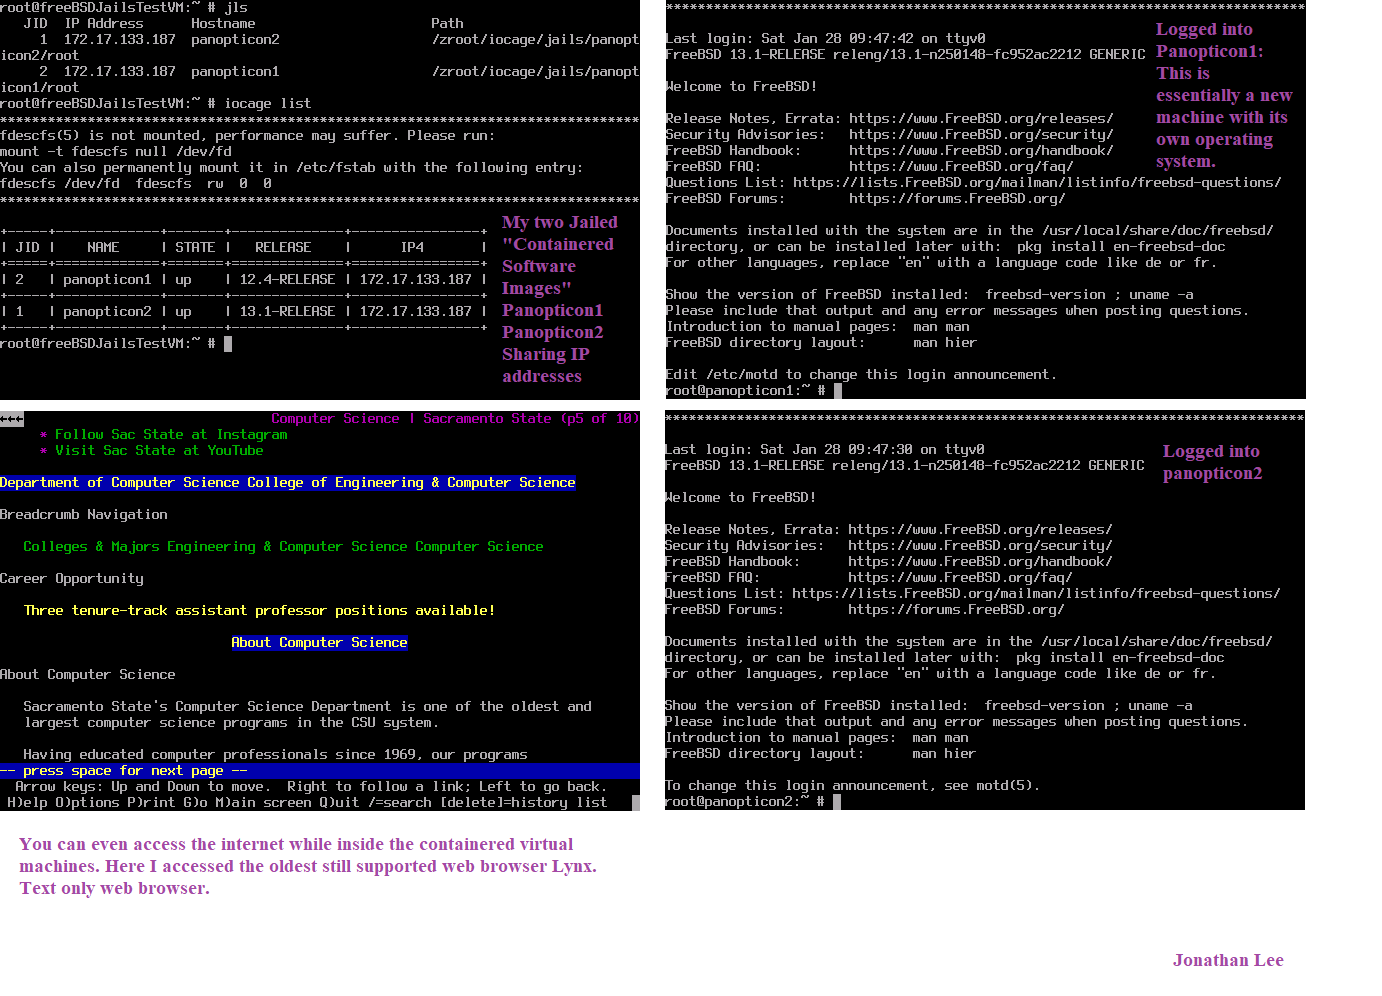Viewport: 1382px width, 996px height.
Task: Click the highlighted About Computer Science heading
Action: click(x=319, y=643)
